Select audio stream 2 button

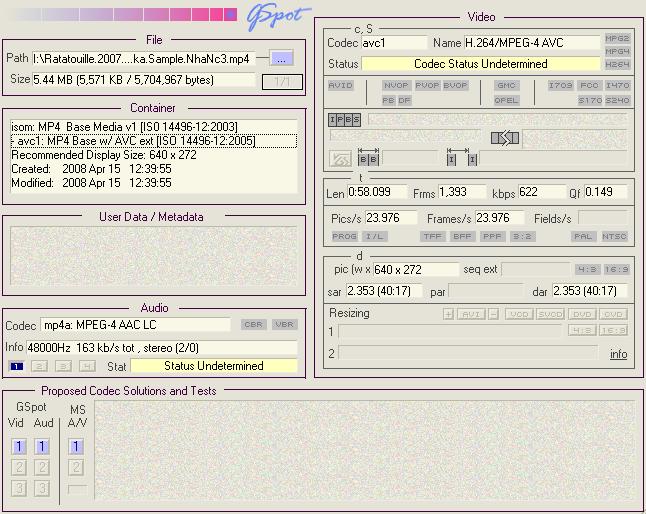coord(40,366)
